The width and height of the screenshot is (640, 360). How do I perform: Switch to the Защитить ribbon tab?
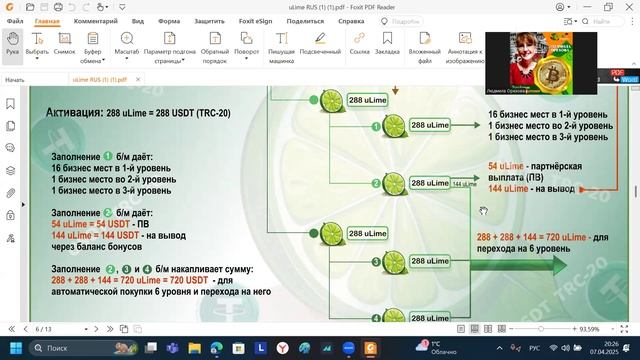[209, 21]
